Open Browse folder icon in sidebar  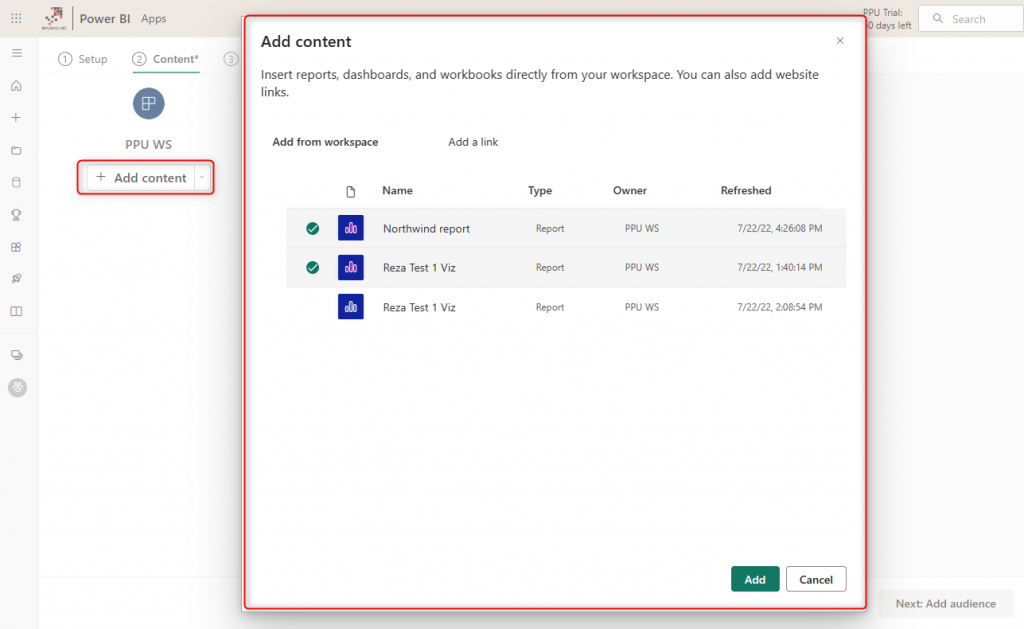click(16, 151)
